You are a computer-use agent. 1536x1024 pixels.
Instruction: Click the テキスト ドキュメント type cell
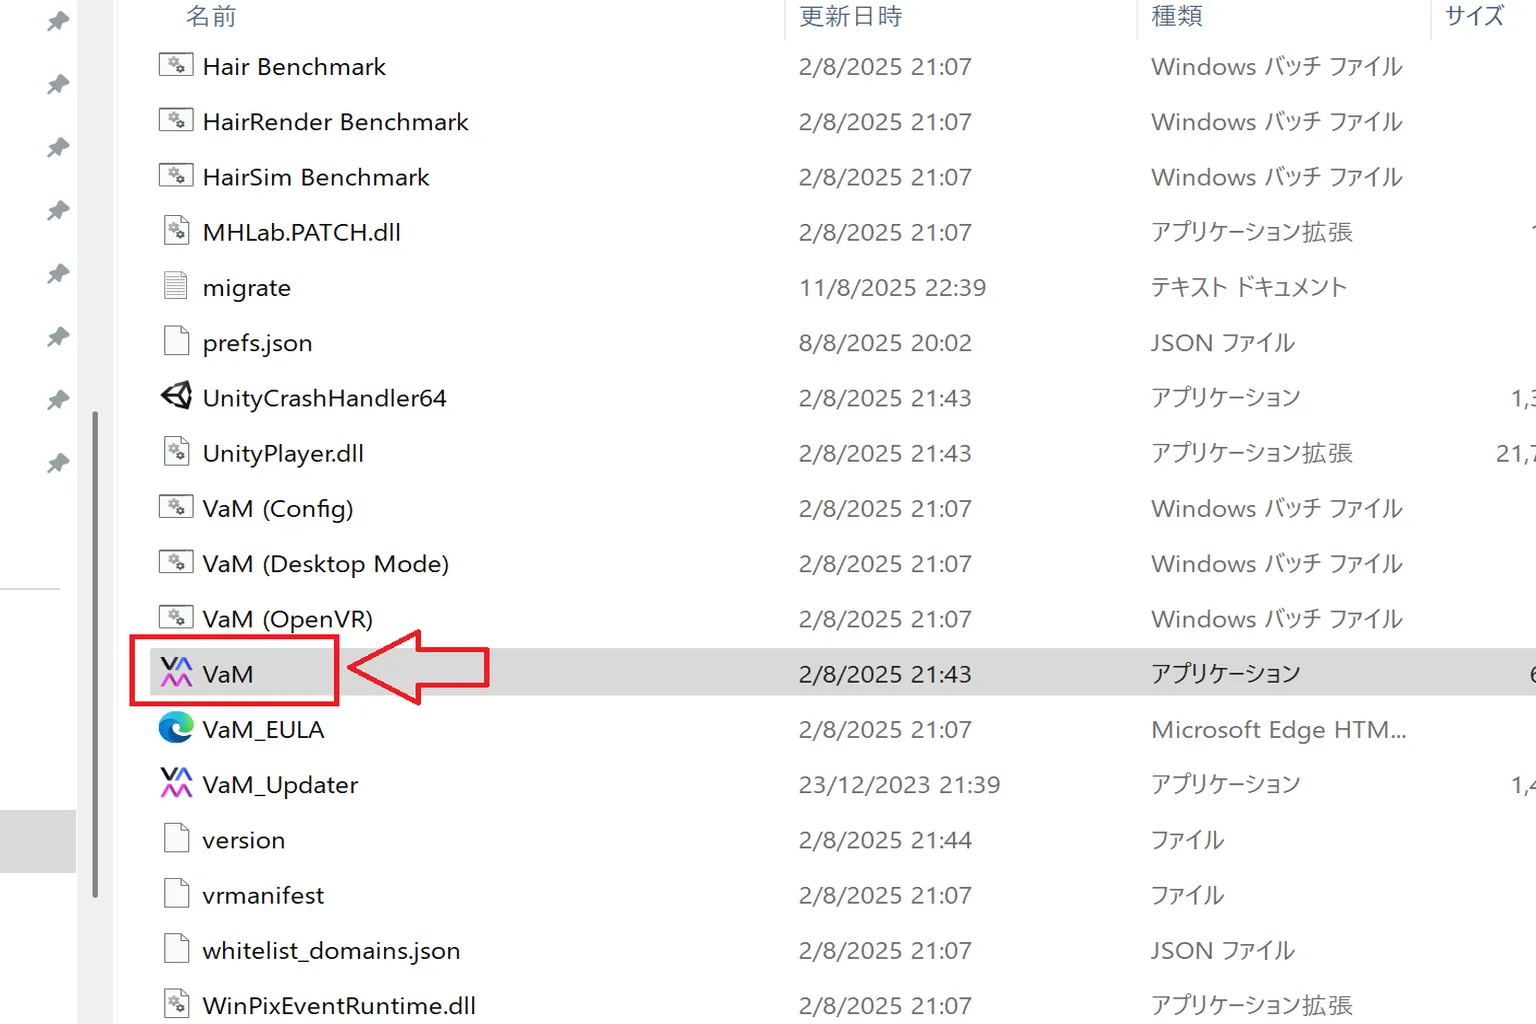pyautogui.click(x=1249, y=288)
